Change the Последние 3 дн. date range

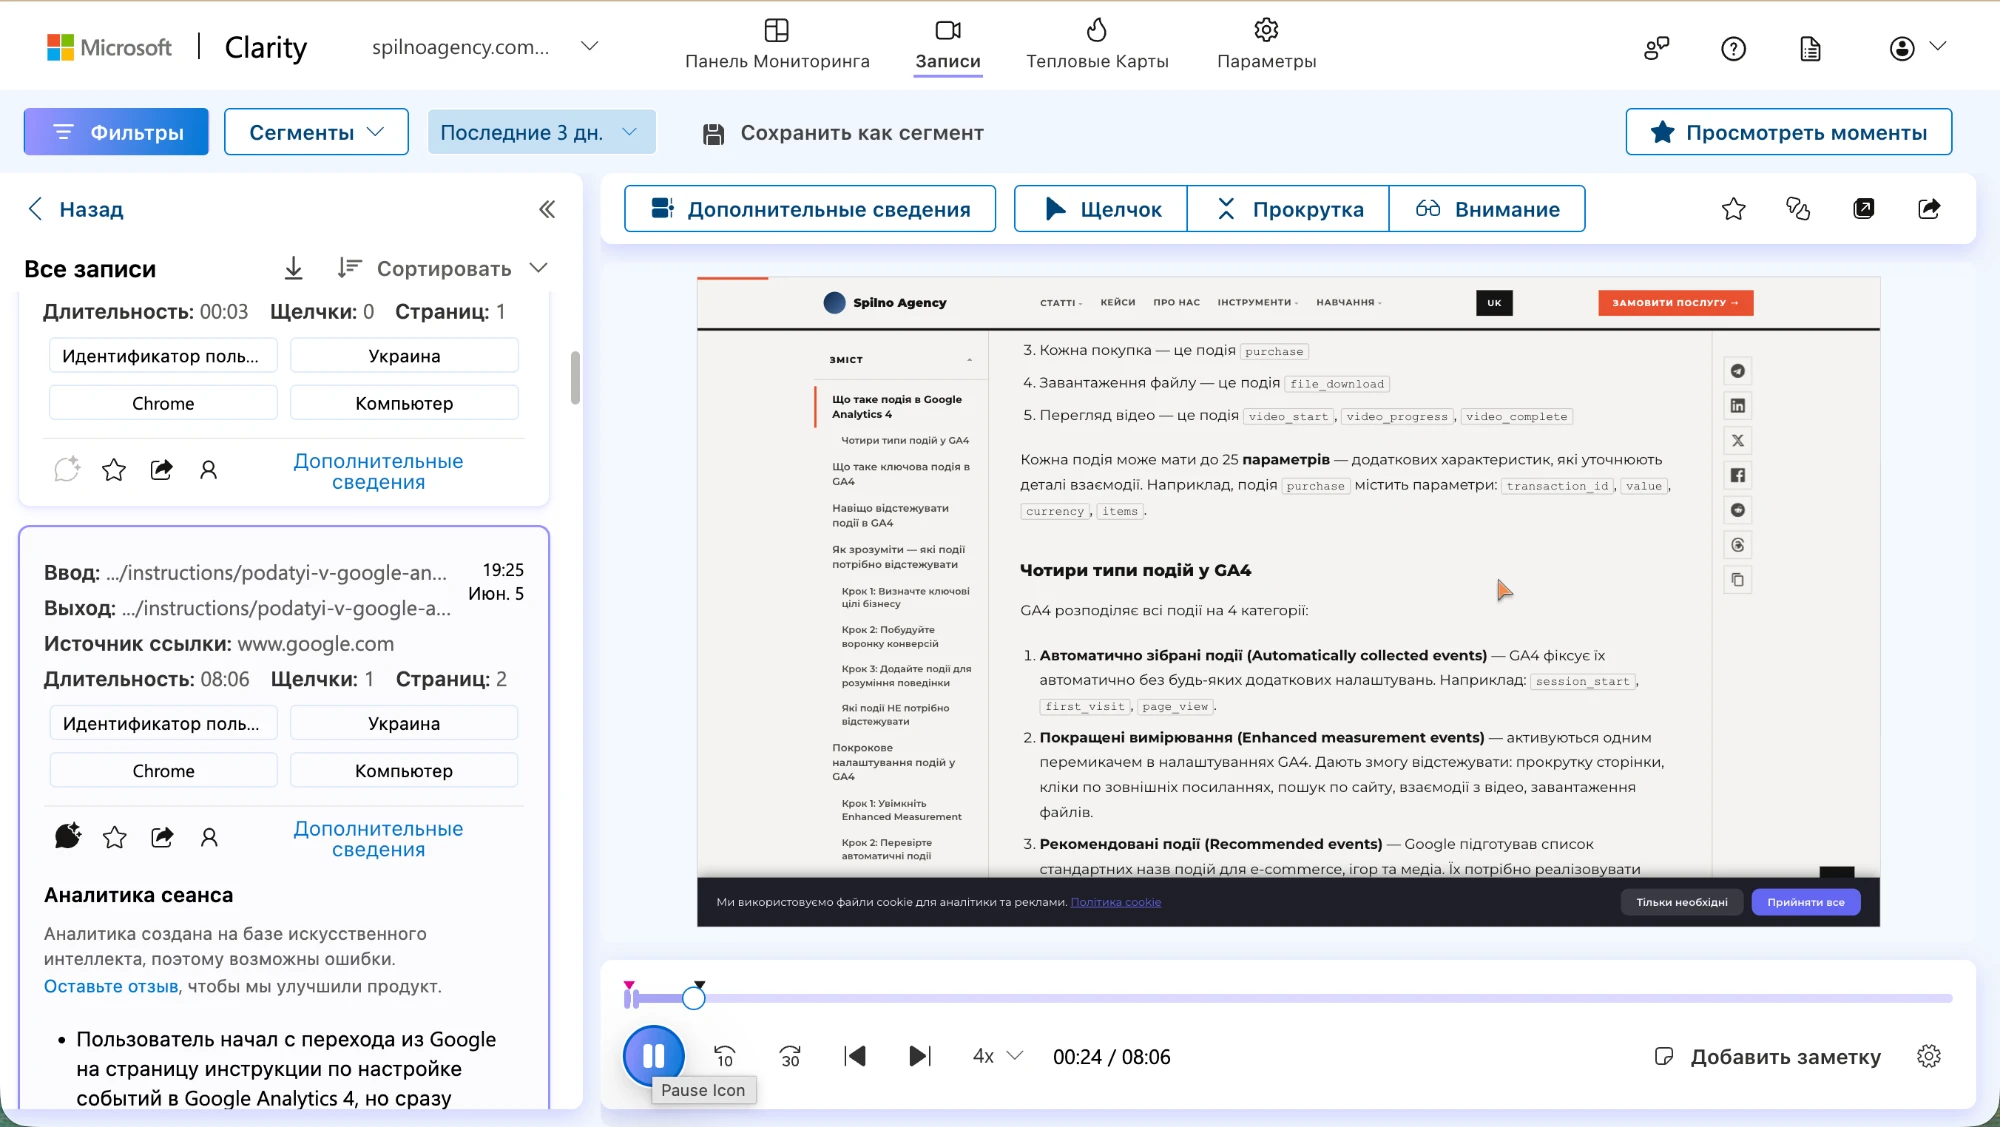tap(541, 132)
